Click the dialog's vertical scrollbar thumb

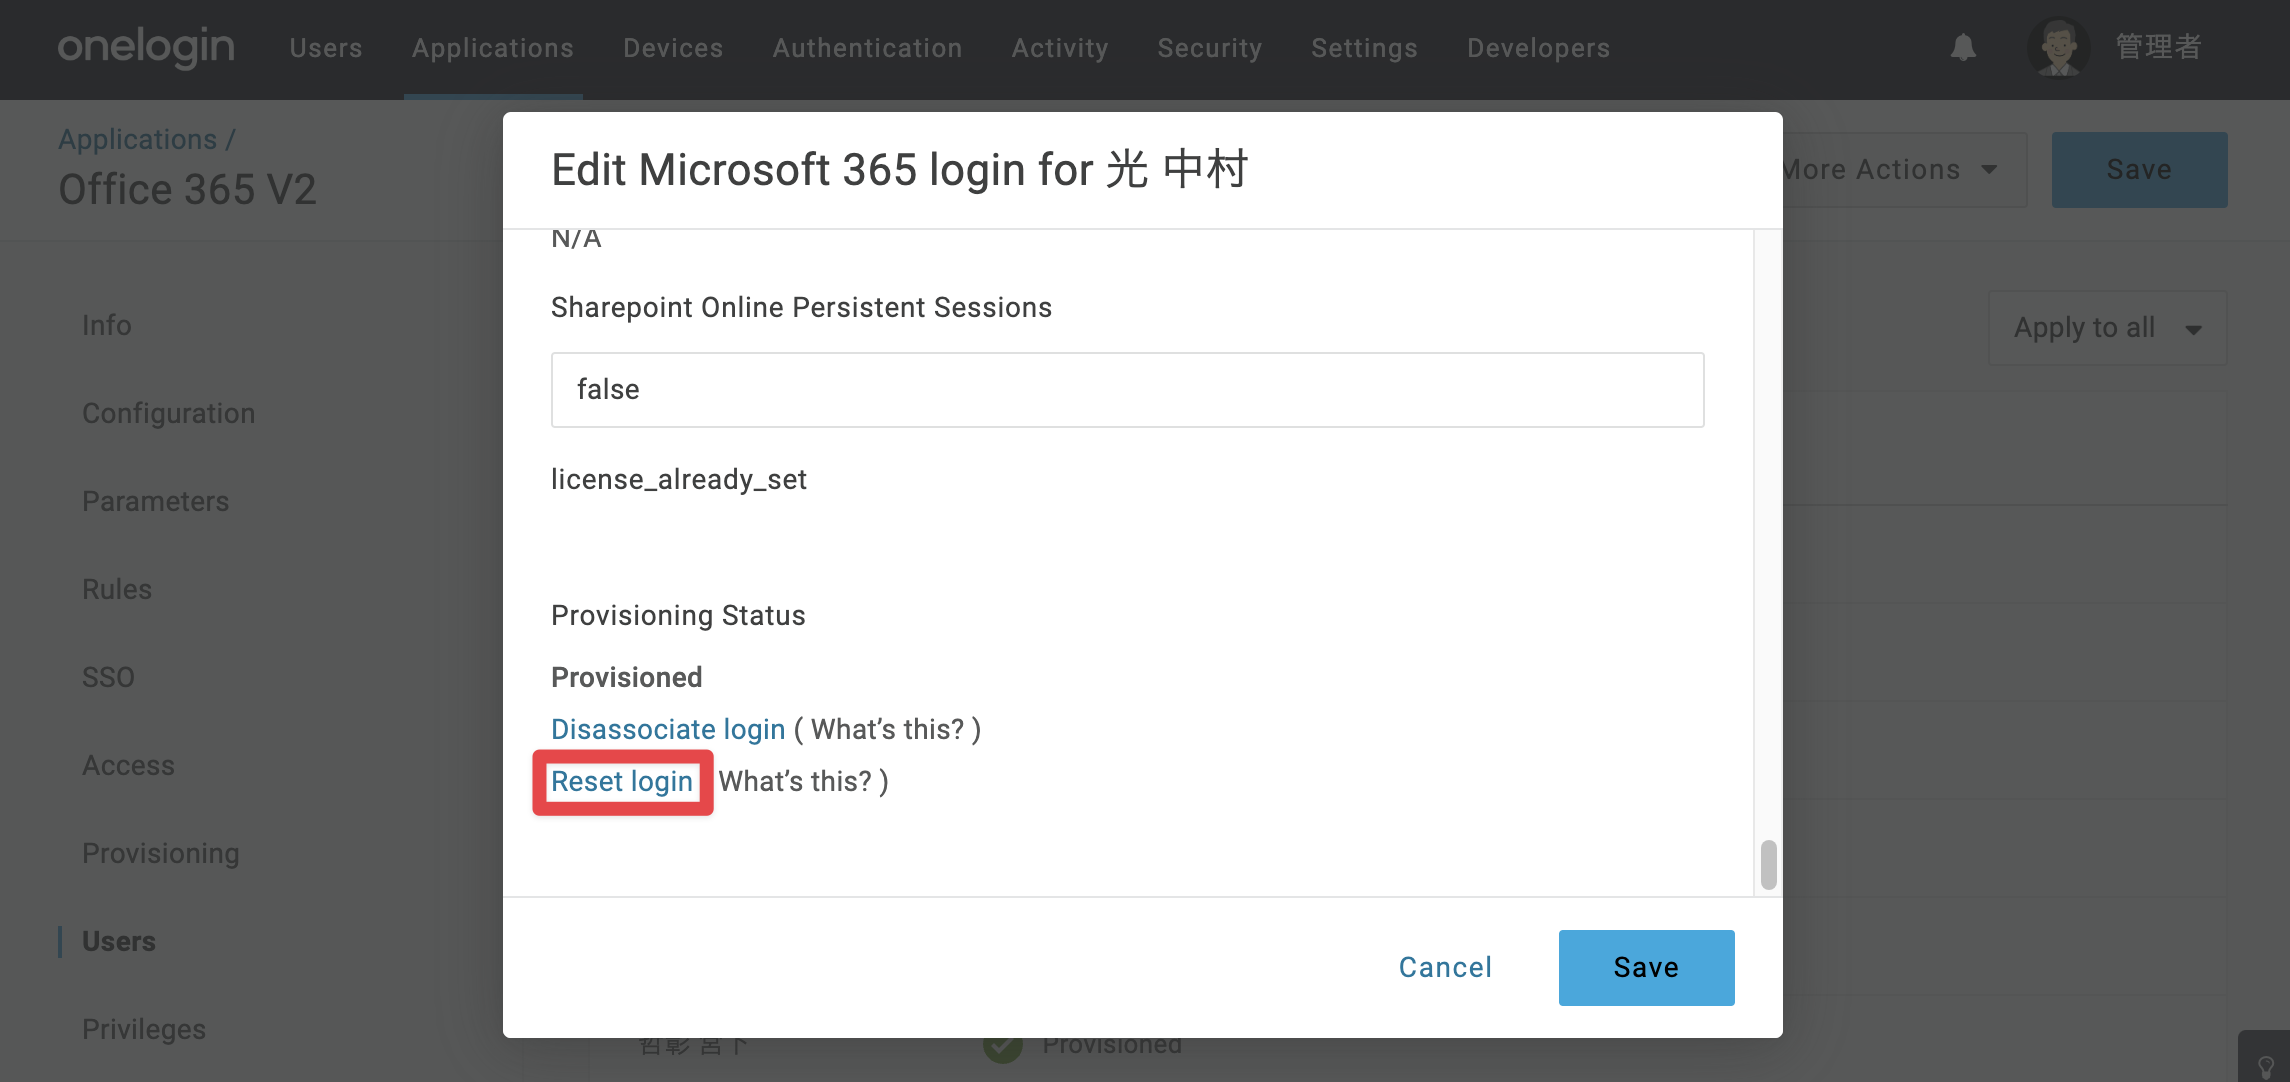click(x=1769, y=864)
